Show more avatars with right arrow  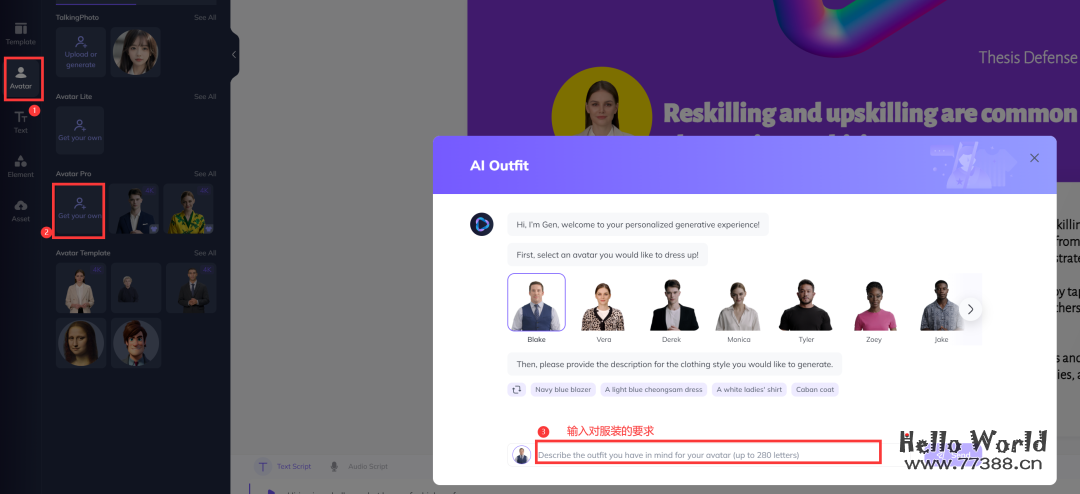click(x=970, y=309)
